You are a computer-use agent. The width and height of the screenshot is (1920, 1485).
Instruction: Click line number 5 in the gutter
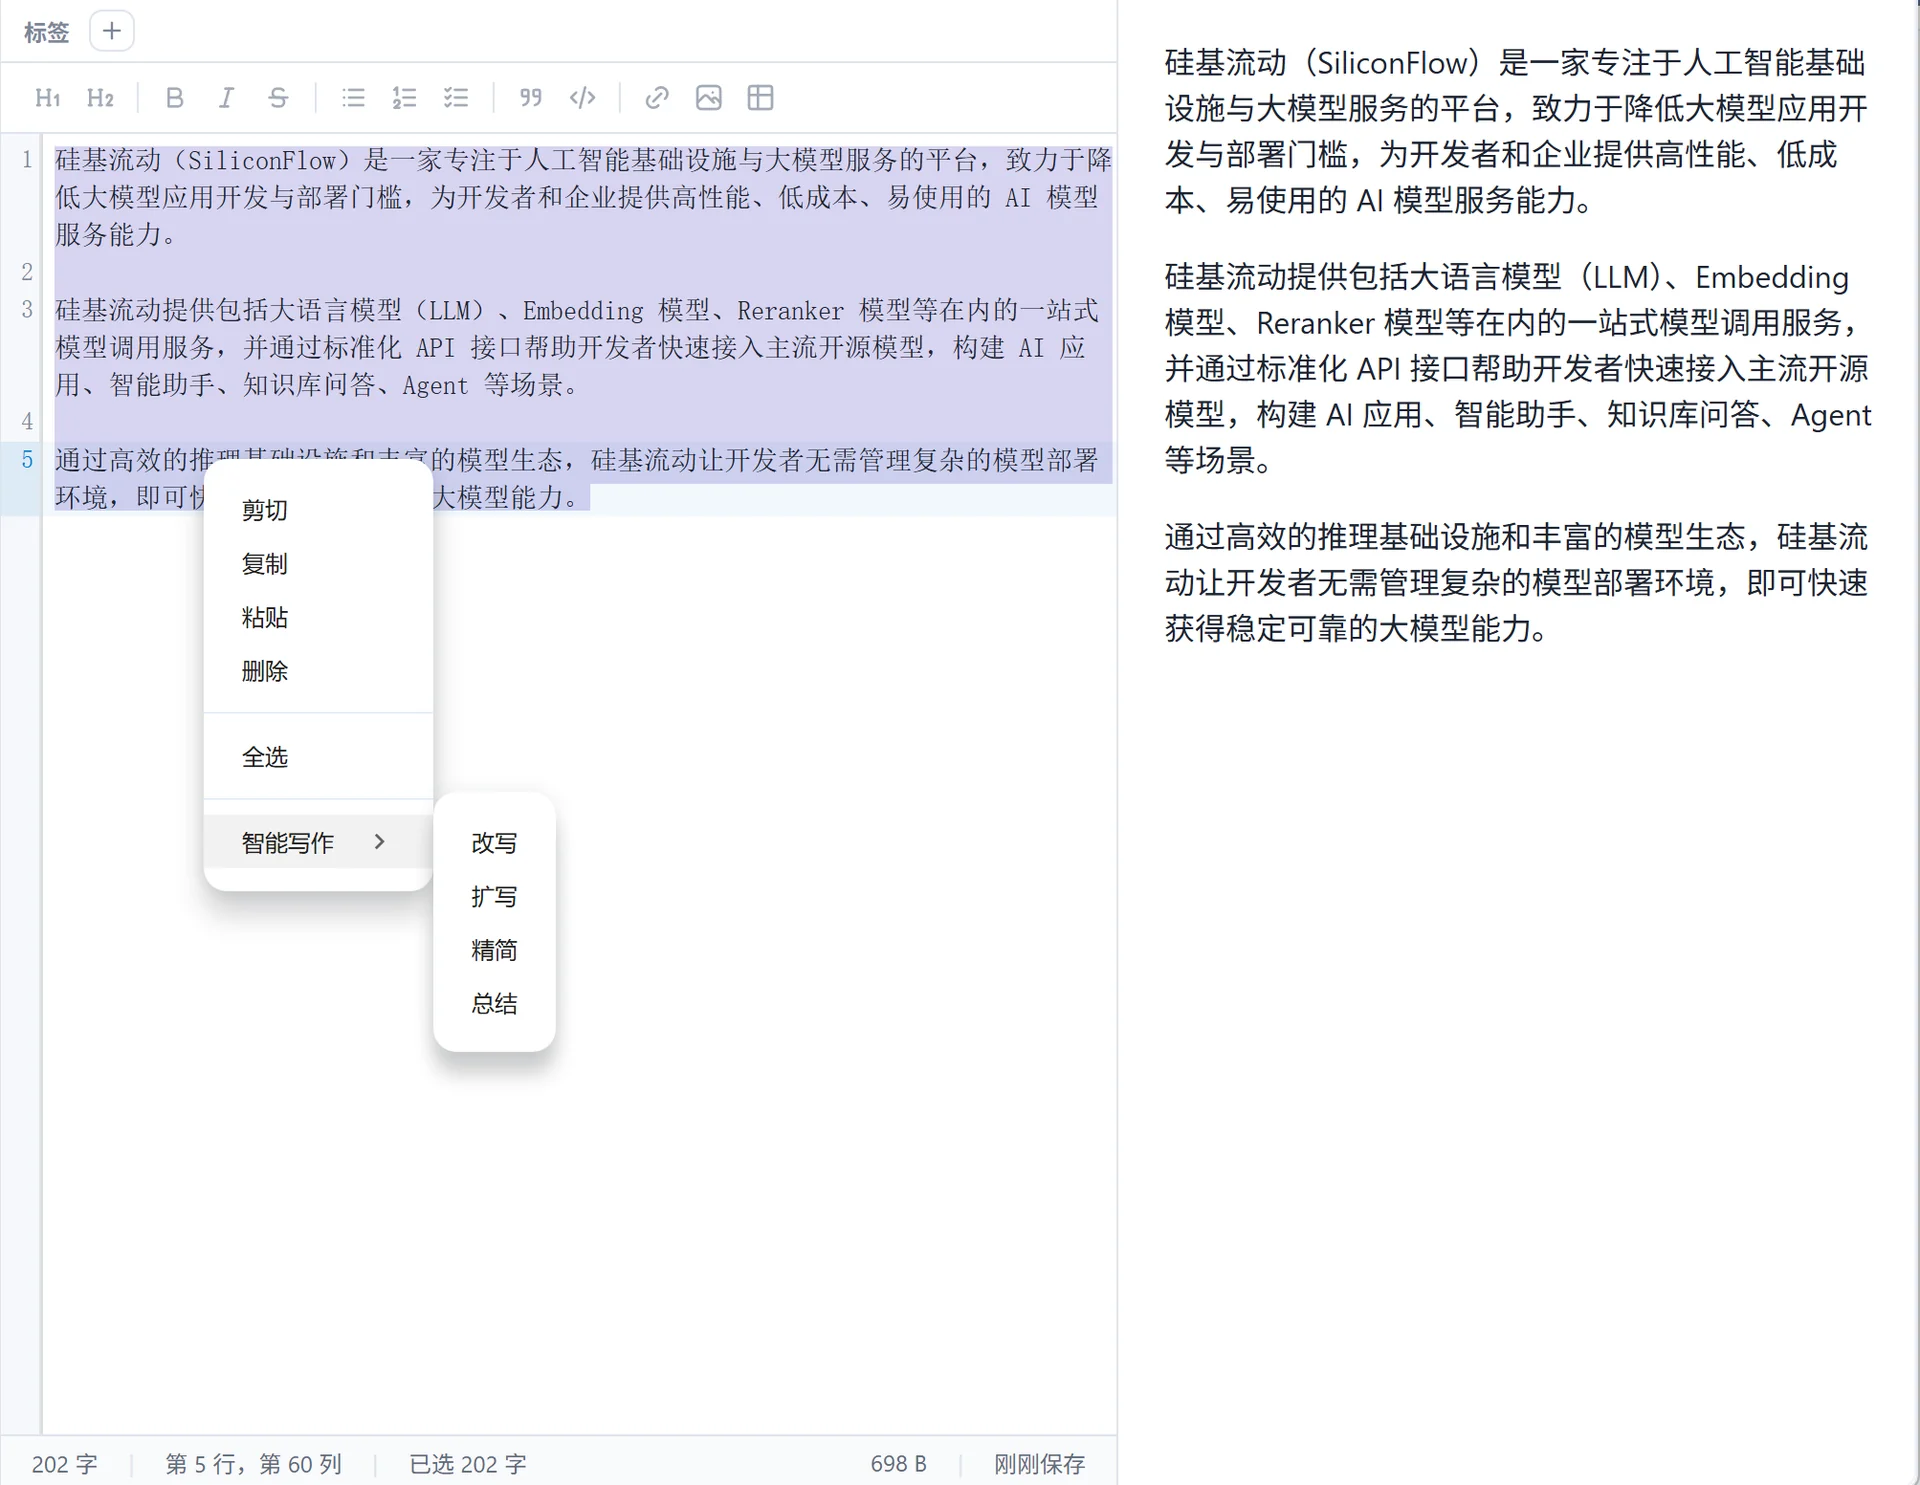tap(27, 460)
